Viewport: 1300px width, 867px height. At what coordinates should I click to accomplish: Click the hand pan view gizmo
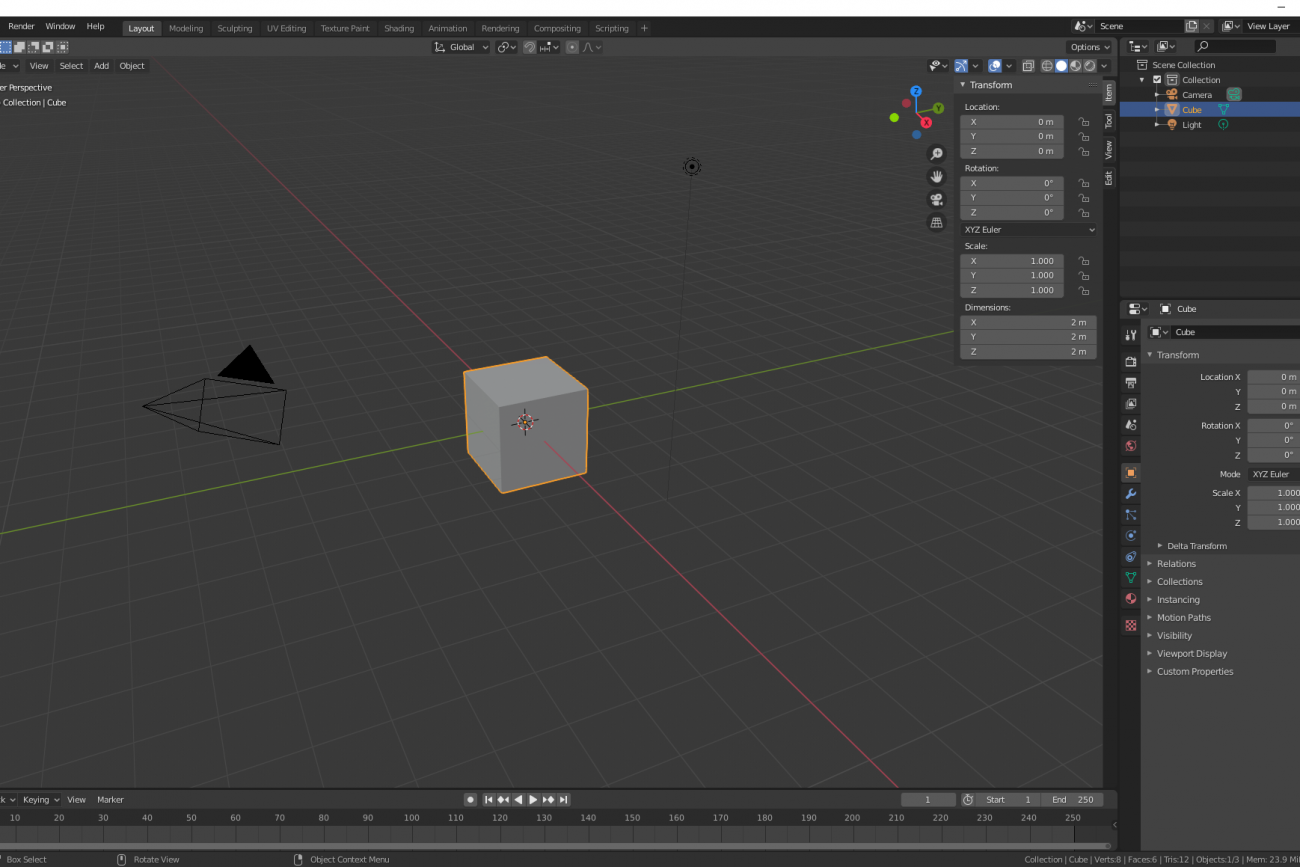[936, 176]
